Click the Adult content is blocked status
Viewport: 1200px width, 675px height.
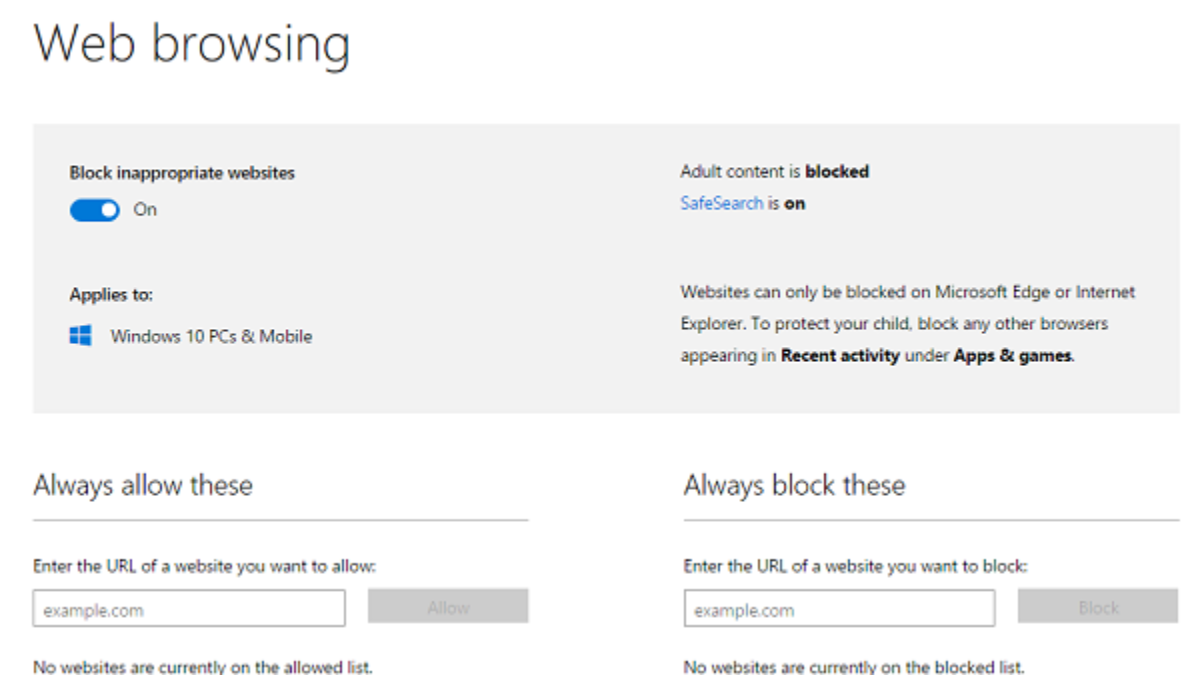pos(774,172)
